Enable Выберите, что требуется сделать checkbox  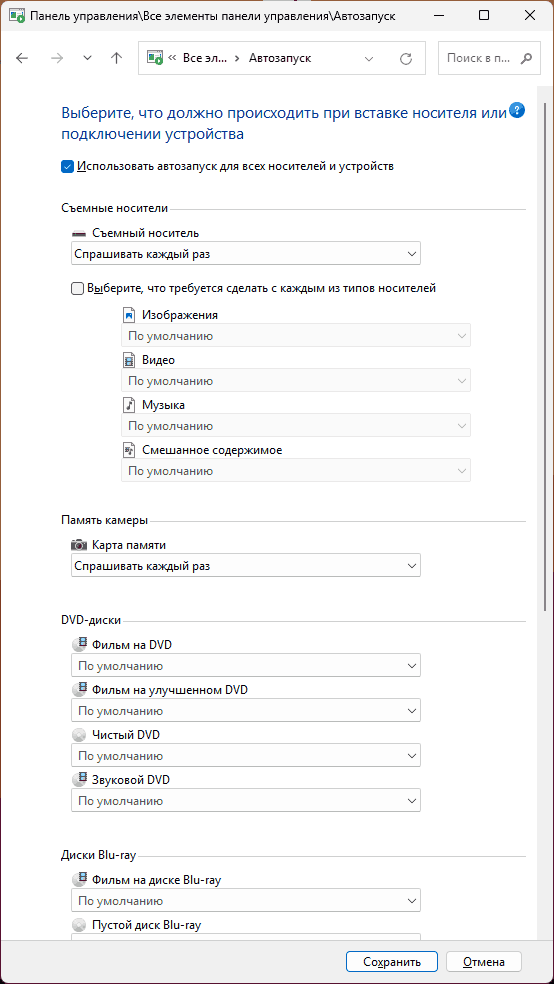(x=77, y=289)
